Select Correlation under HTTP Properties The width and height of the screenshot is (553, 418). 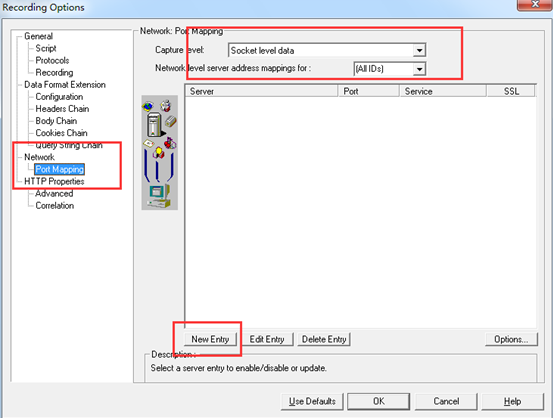pyautogui.click(x=55, y=206)
